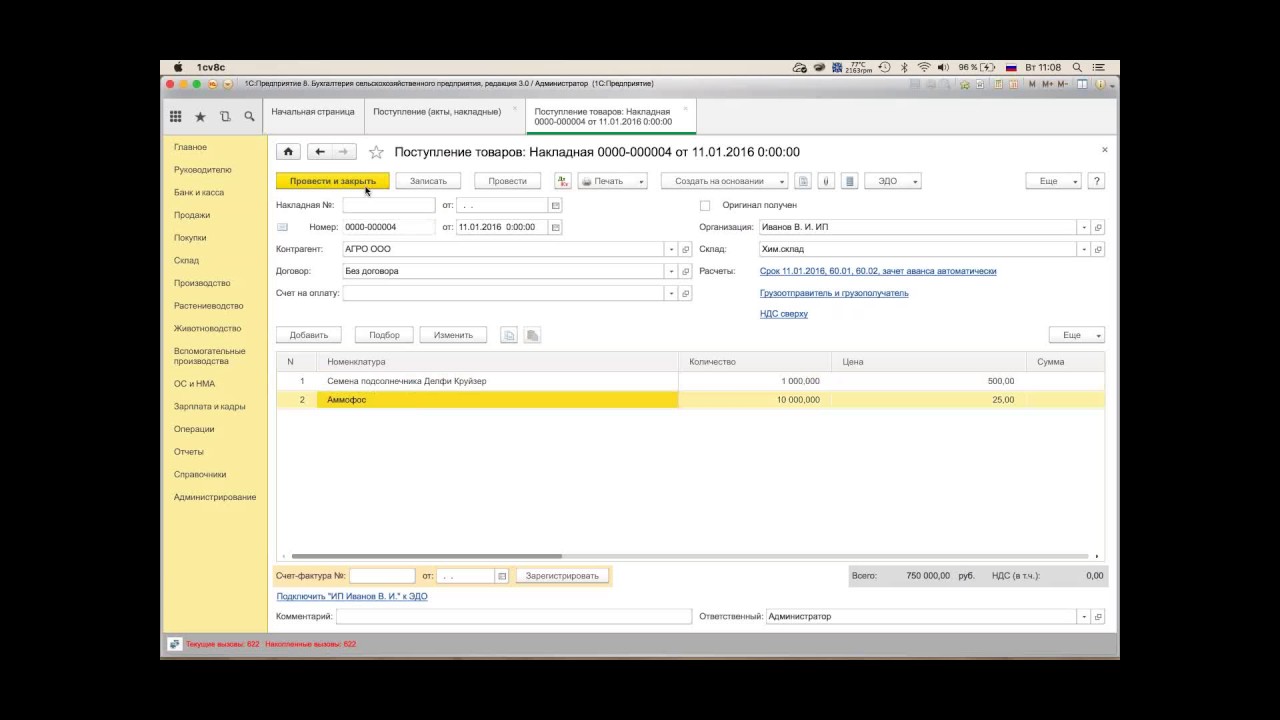Click the Записать button
This screenshot has width=1280, height=720.
click(428, 181)
